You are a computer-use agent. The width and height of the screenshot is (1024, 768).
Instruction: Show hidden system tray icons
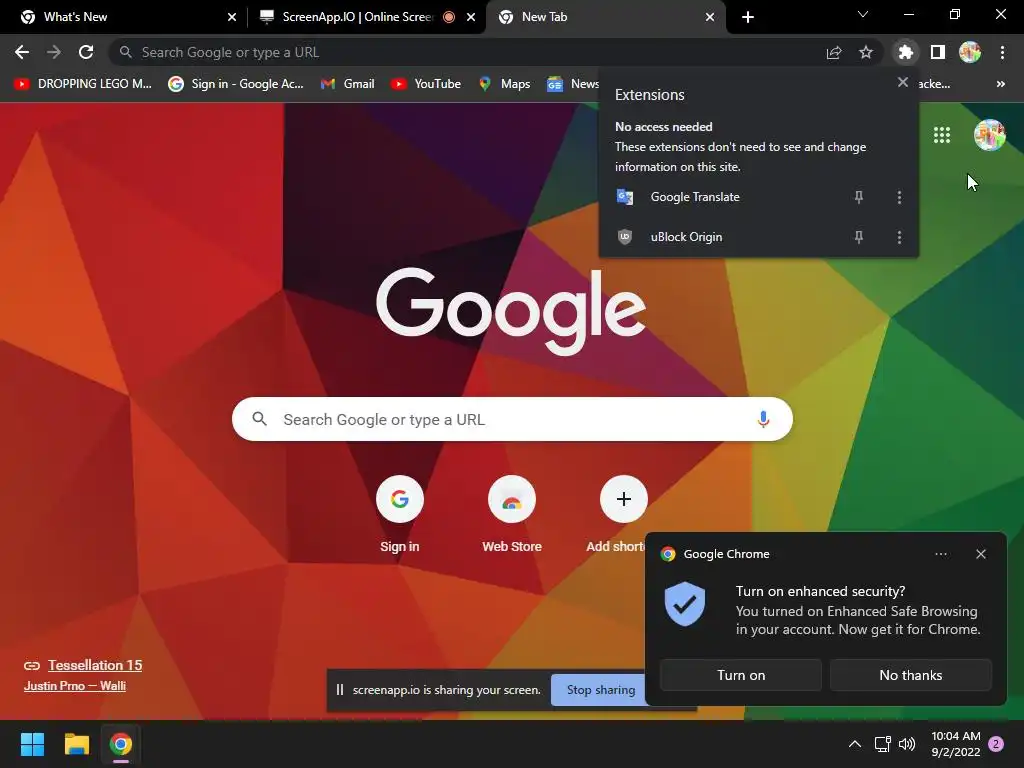coord(854,744)
